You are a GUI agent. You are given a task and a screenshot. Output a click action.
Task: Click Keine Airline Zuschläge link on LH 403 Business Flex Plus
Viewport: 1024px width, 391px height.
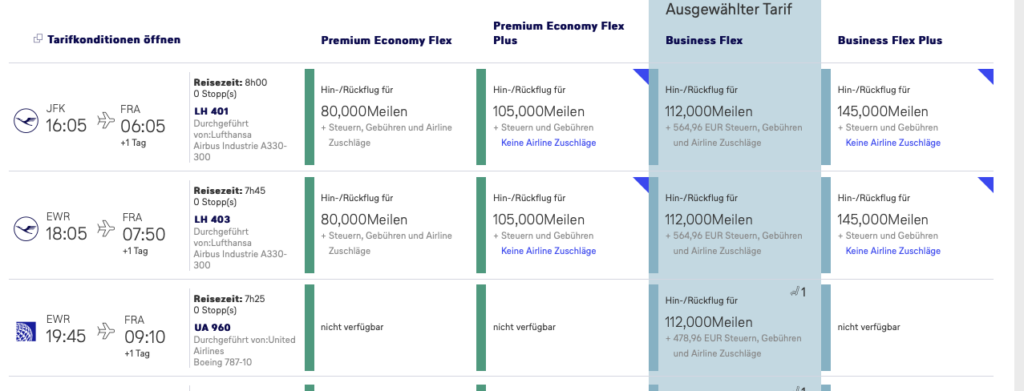click(x=893, y=251)
